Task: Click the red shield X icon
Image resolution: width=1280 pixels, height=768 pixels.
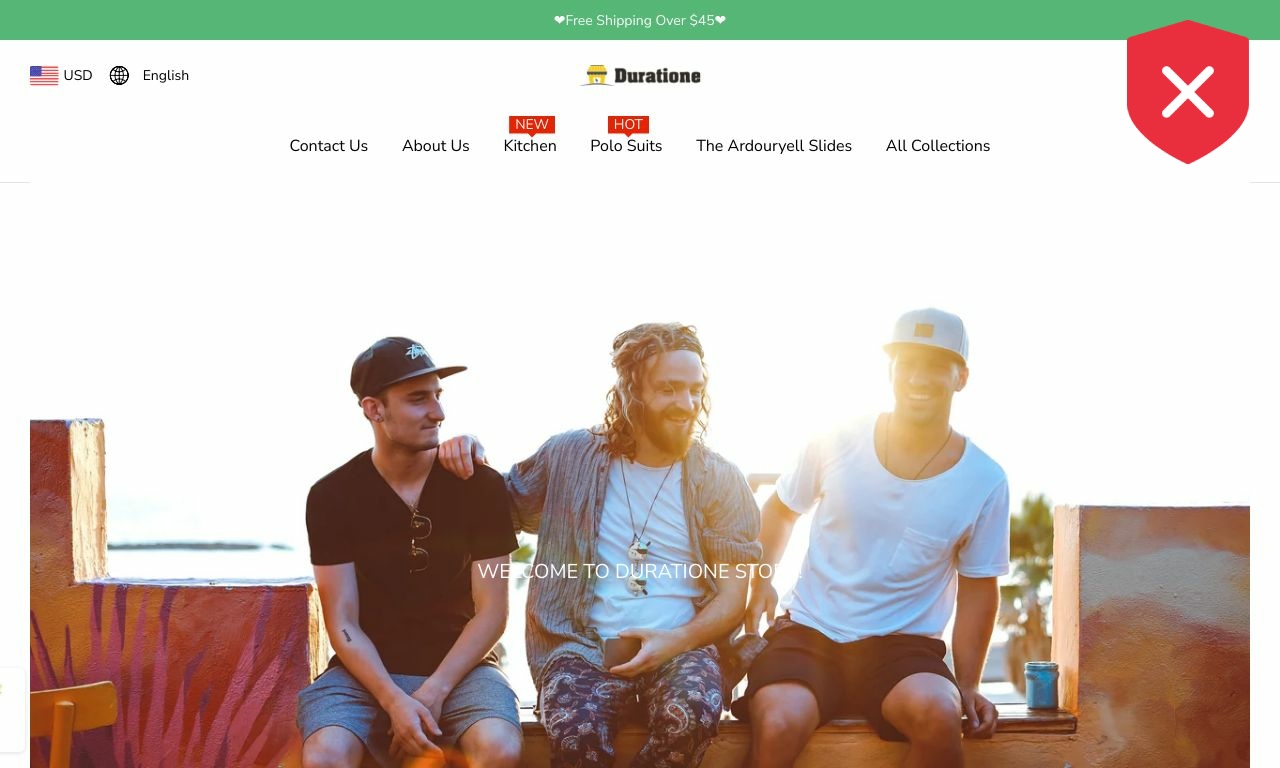Action: (x=1187, y=92)
